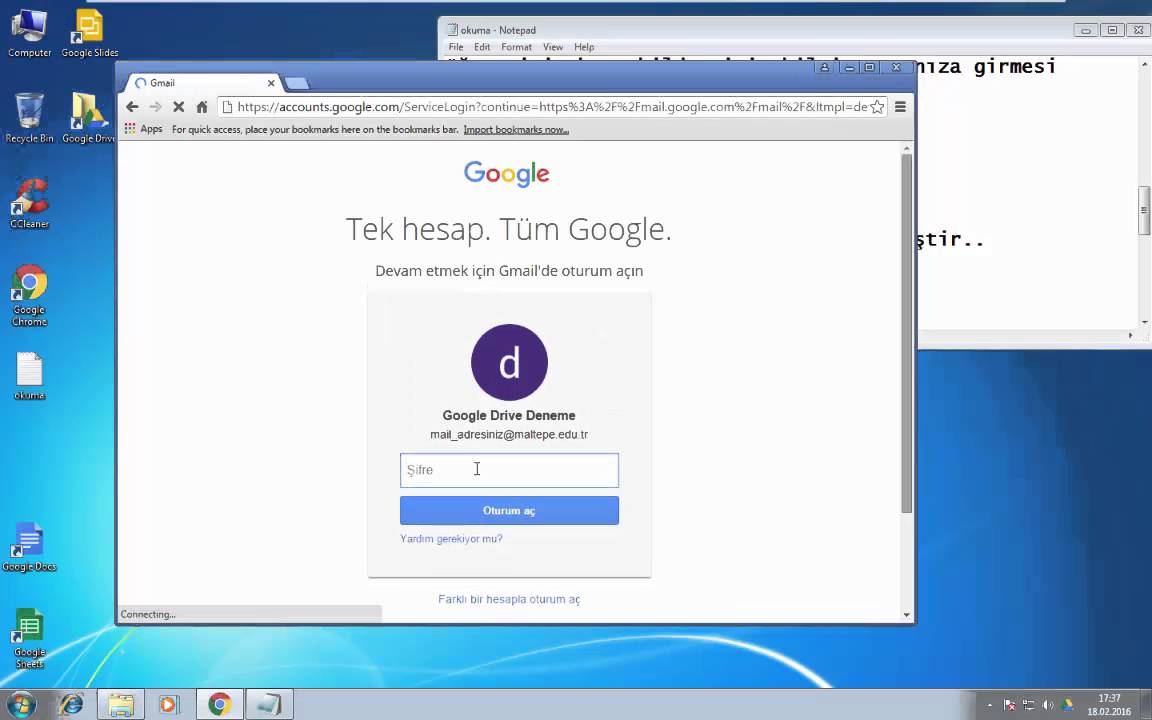Select the Recycle Bin icon
The image size is (1152, 720).
[x=29, y=118]
